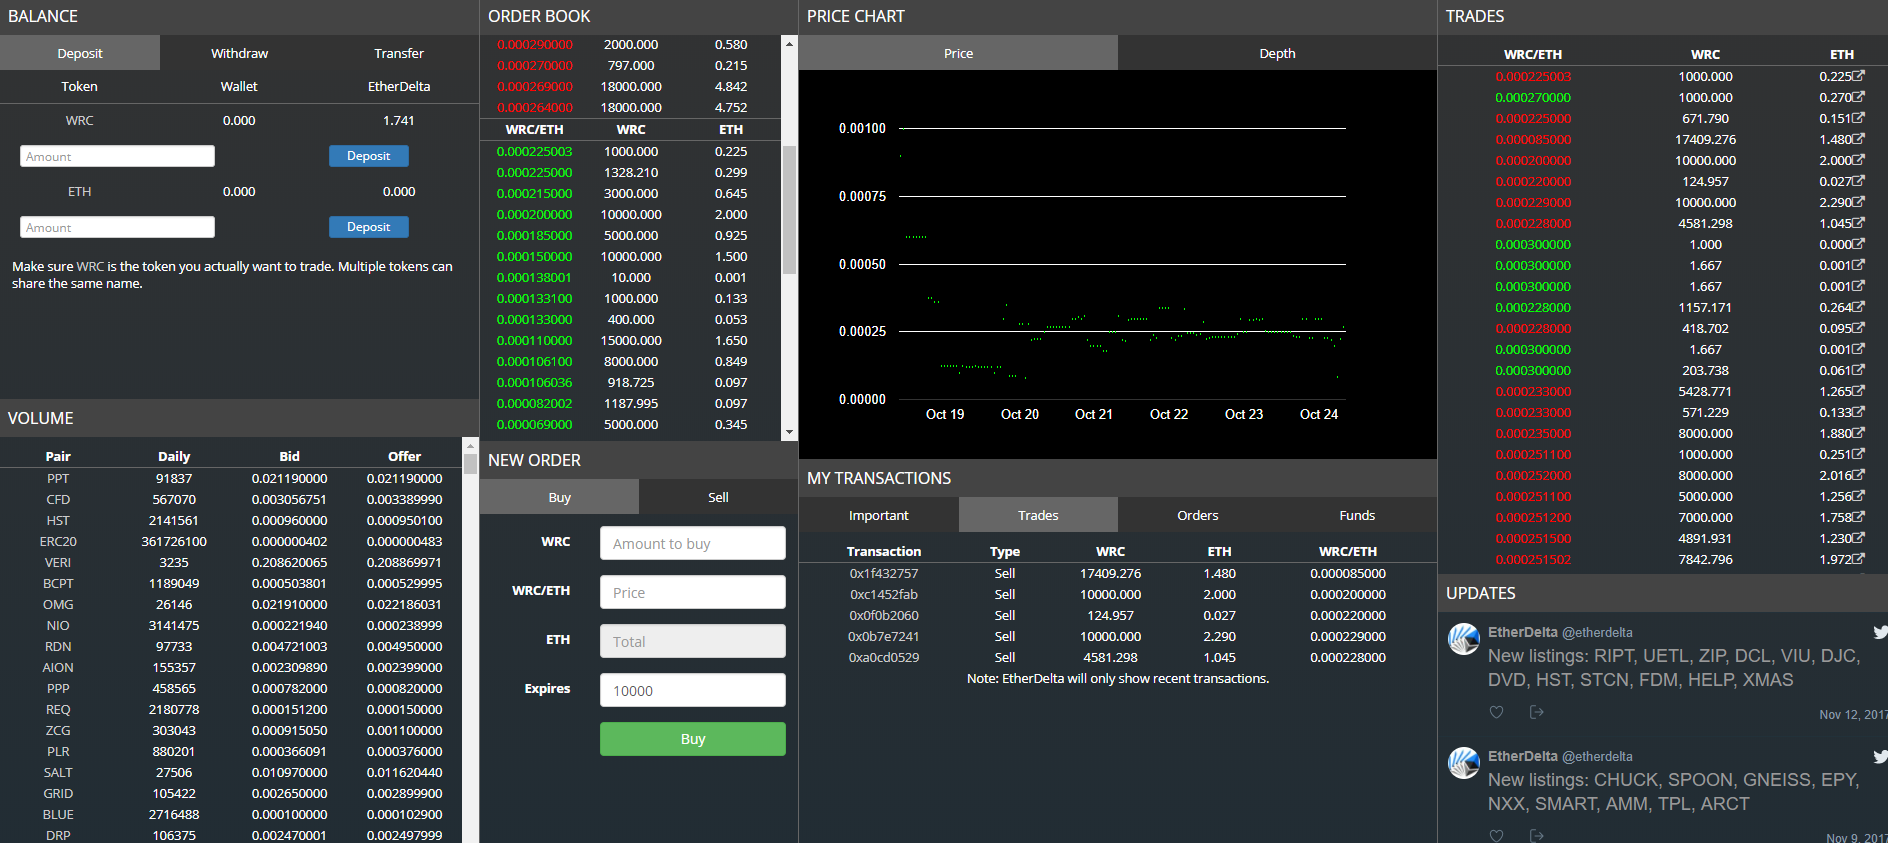This screenshot has height=843, width=1888.
Task: Open external link for the 1.045 ETH trade
Action: [x=1858, y=223]
